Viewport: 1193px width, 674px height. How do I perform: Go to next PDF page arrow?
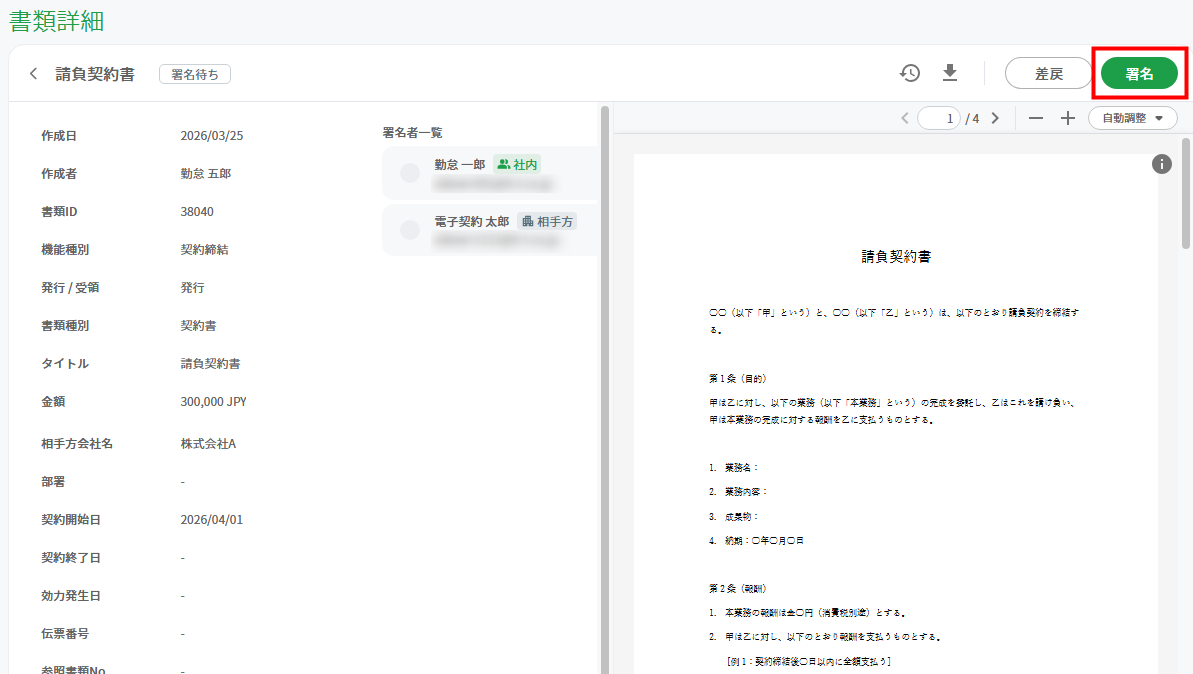click(995, 118)
